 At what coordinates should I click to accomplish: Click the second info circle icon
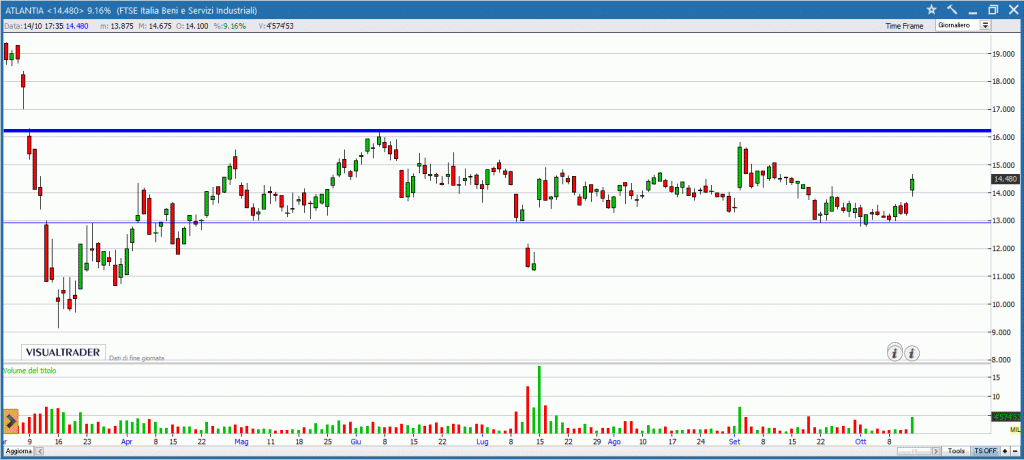tap(912, 353)
